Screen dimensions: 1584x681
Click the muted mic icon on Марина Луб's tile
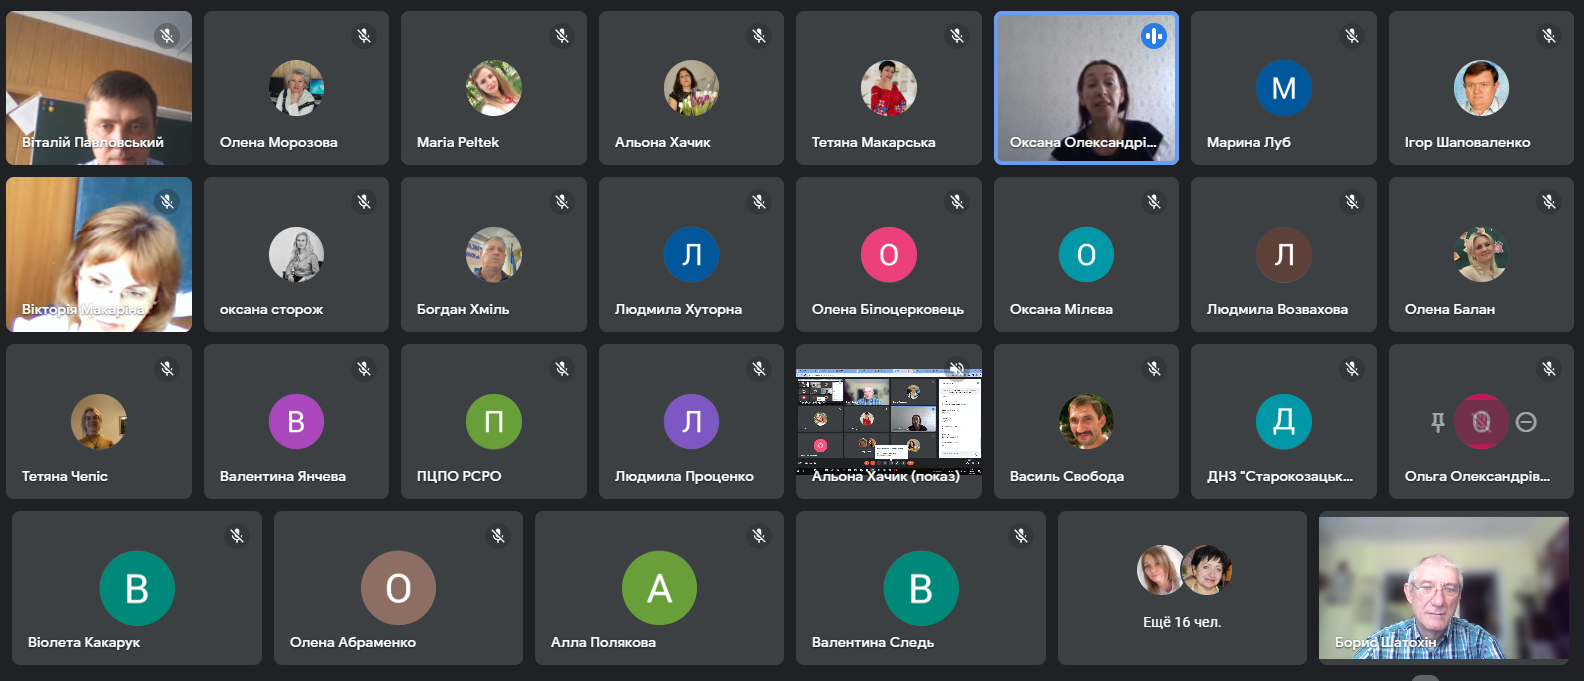(x=1351, y=36)
